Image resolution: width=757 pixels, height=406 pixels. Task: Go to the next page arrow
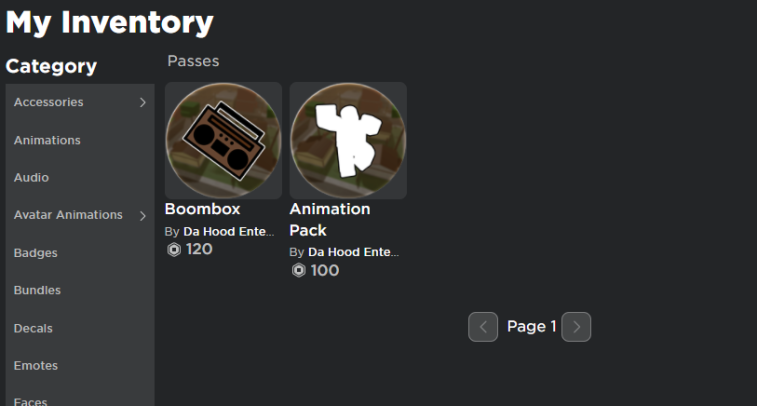pos(576,327)
